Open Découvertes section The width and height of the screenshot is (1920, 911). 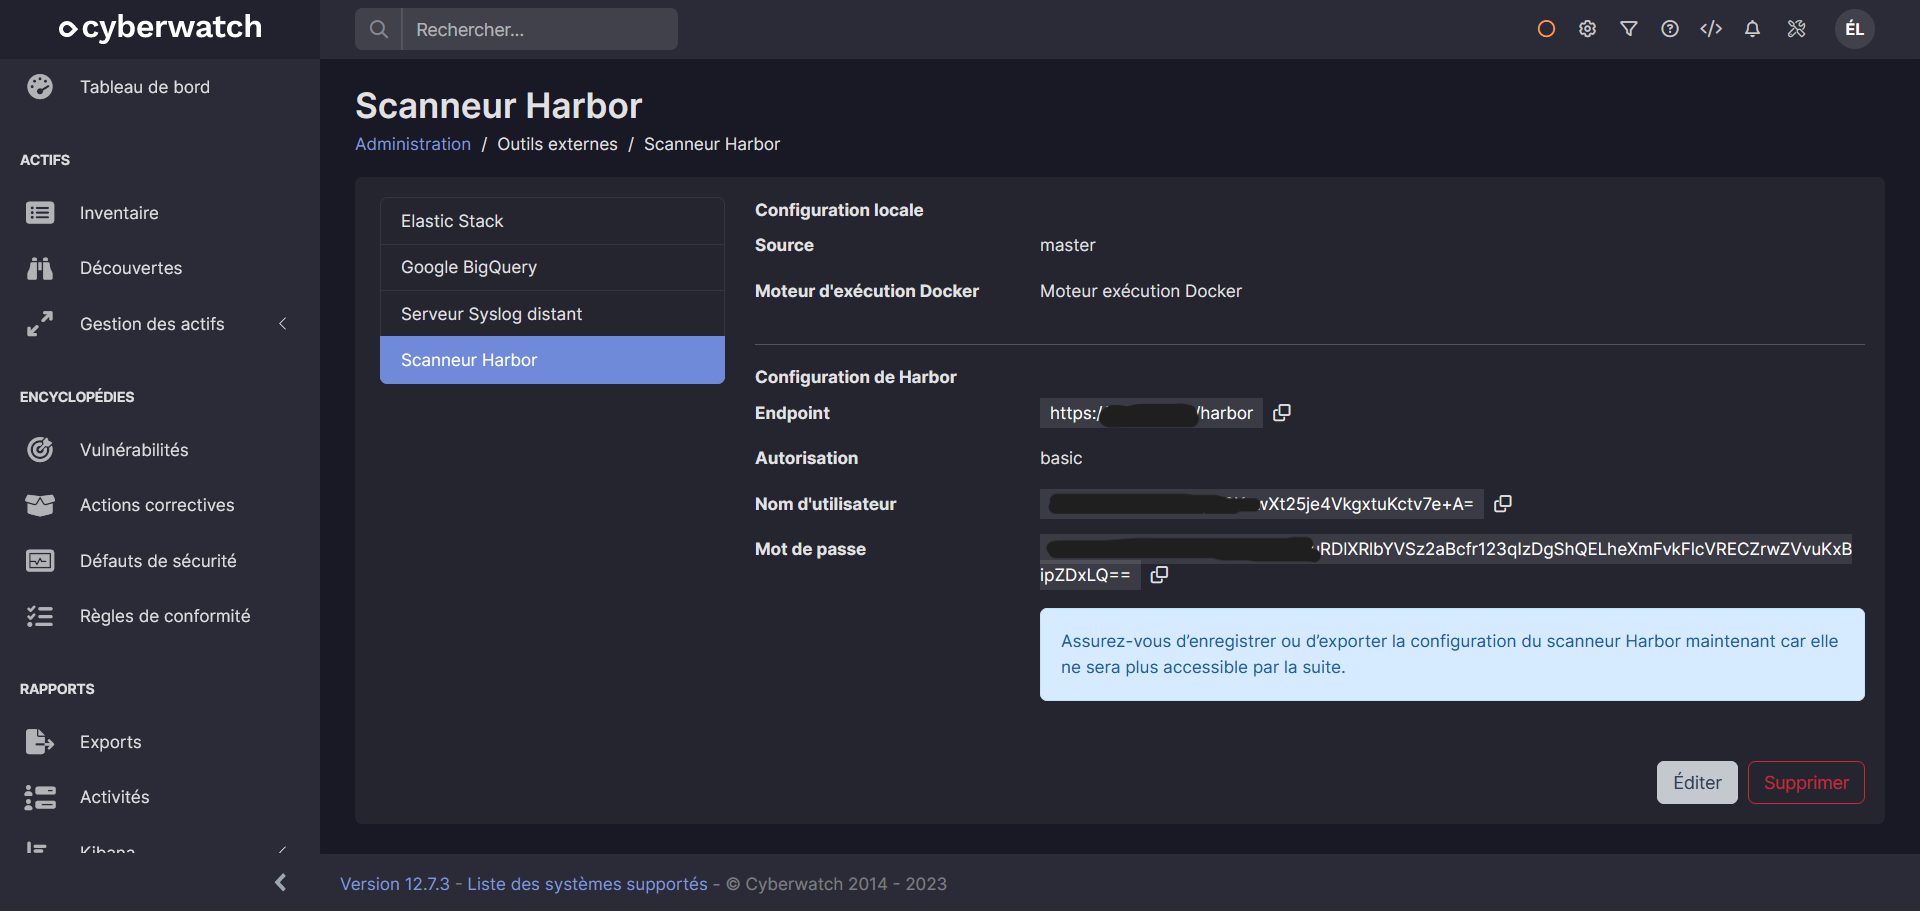131,268
